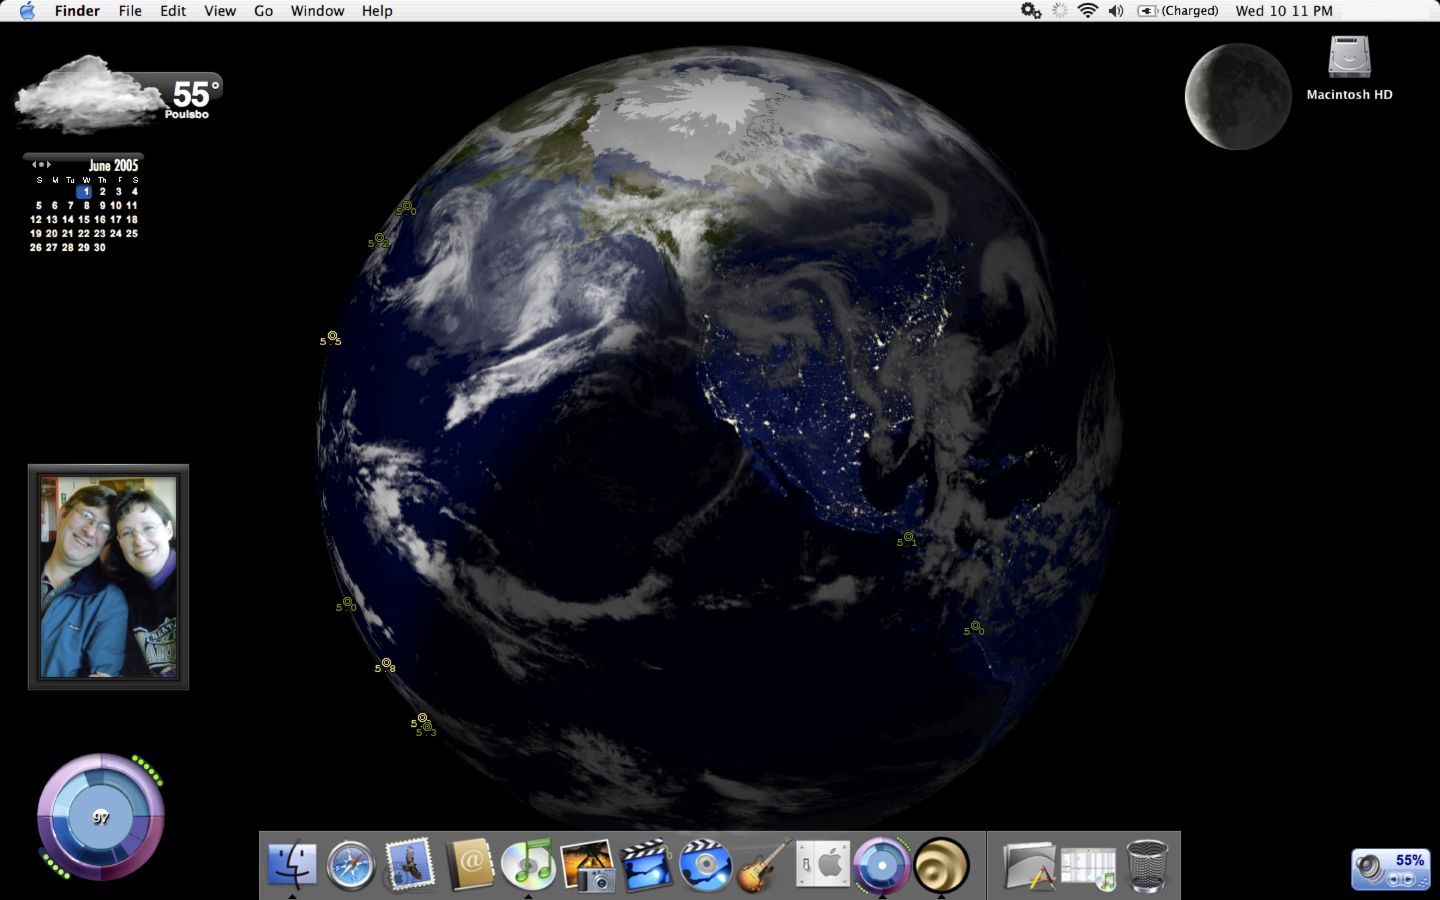Click the spinning activity icon in menu bar
Viewport: 1440px width, 900px height.
(1060, 11)
